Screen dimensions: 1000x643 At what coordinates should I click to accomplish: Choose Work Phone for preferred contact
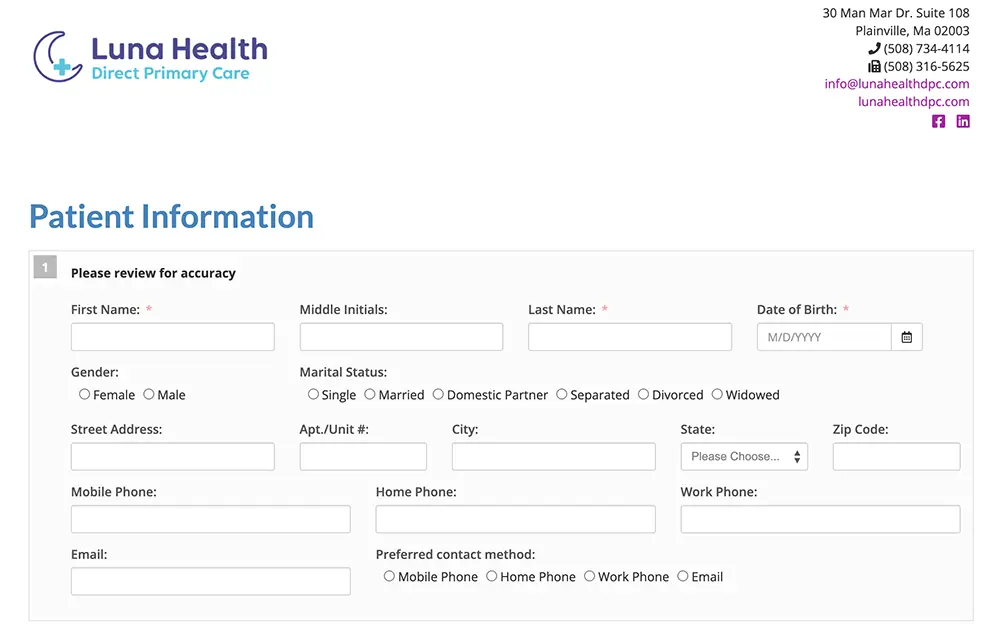coord(589,576)
